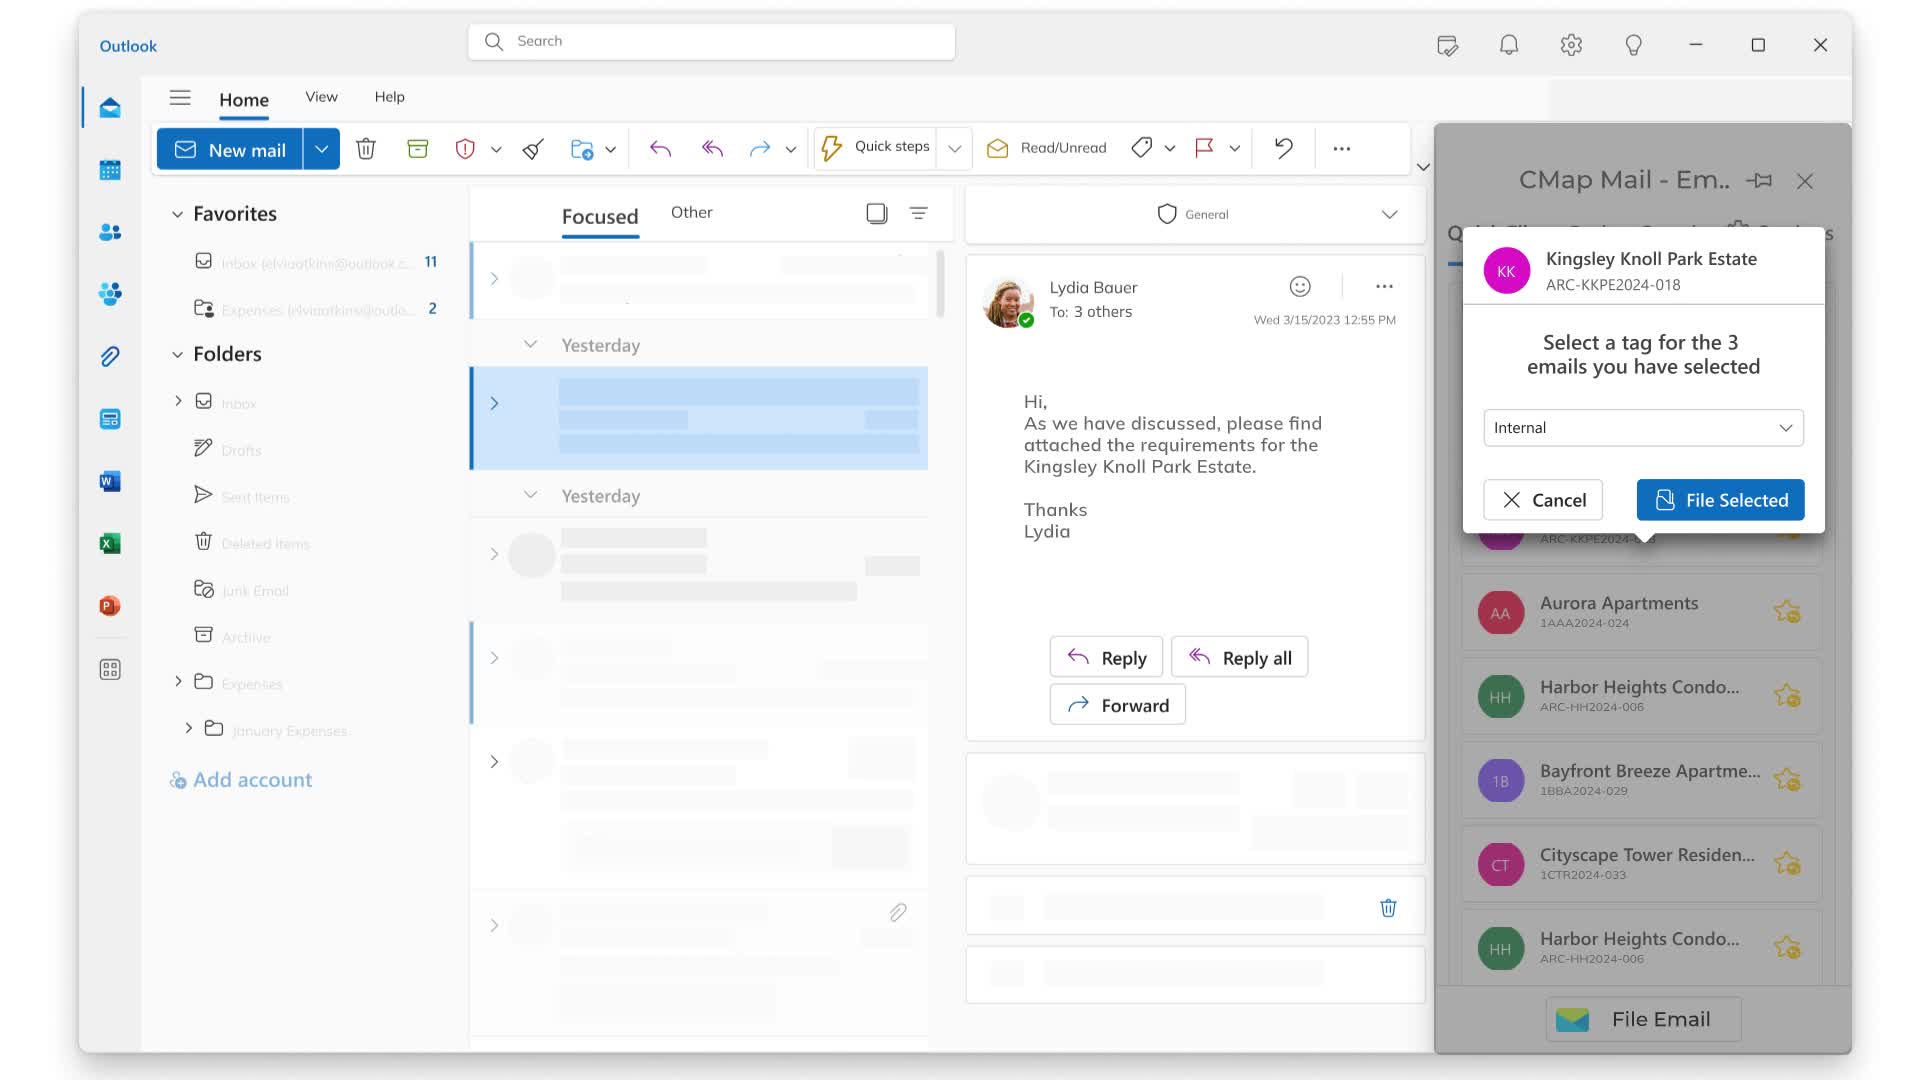Click the Flag icon in ribbon
This screenshot has width=1920, height=1080.
click(x=1204, y=148)
